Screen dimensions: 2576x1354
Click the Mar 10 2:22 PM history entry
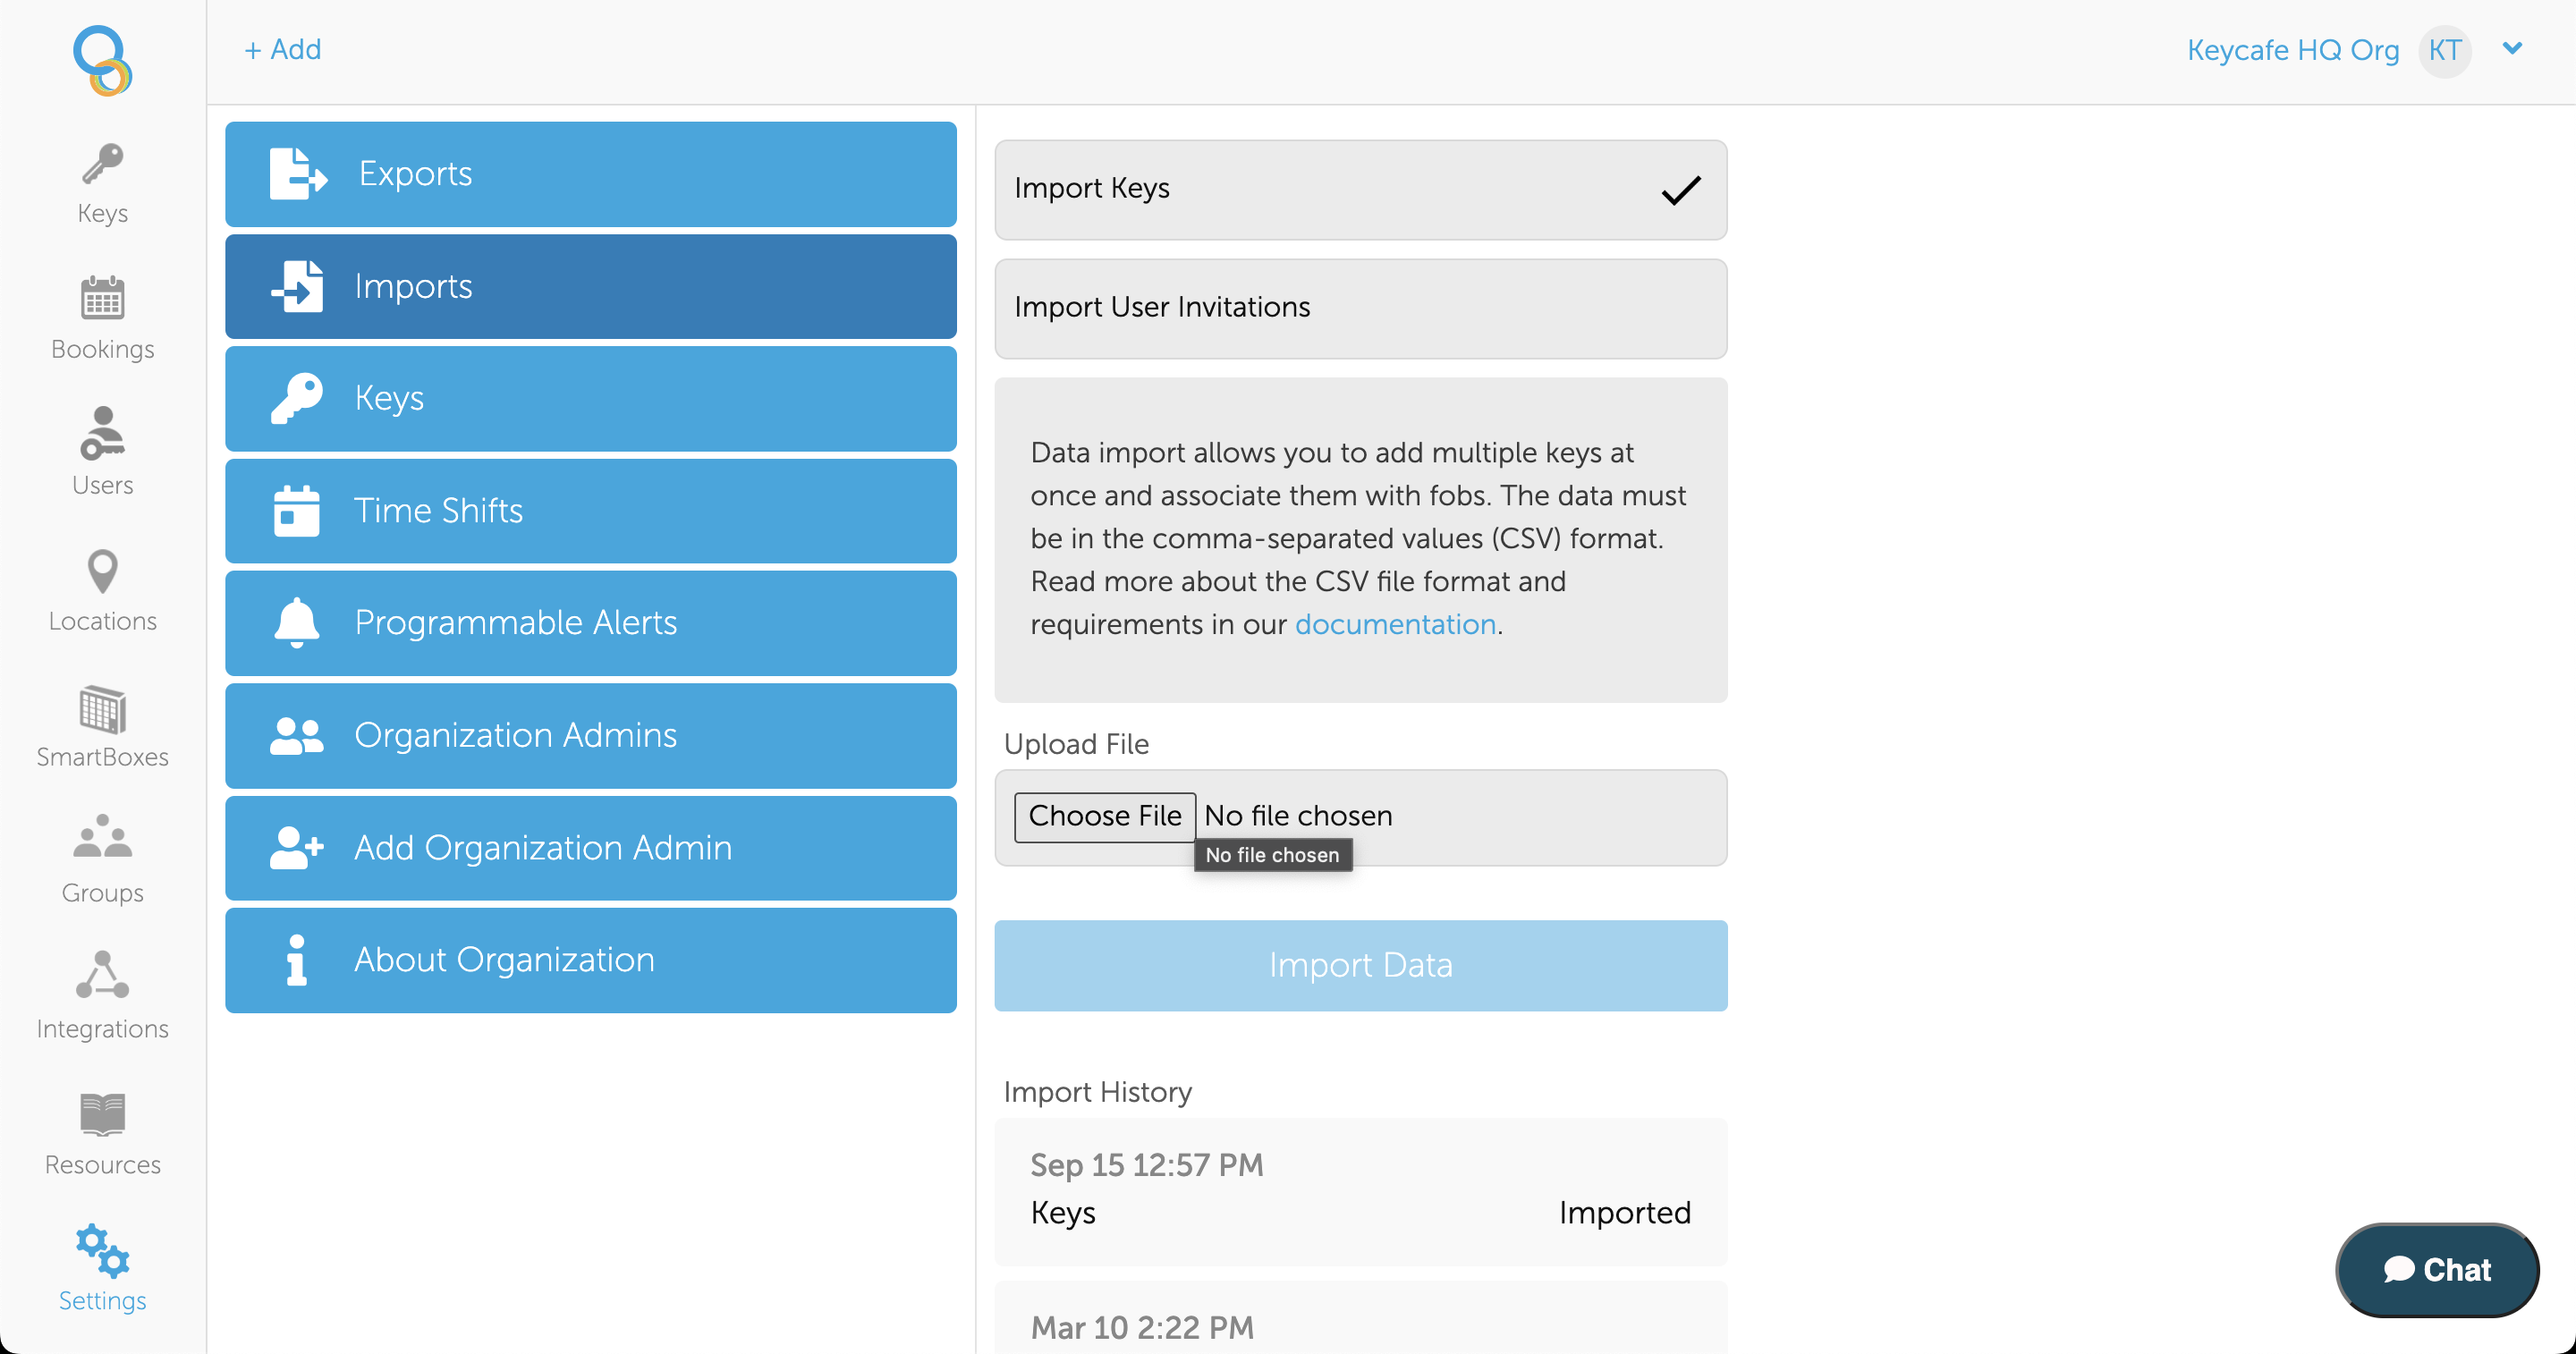(x=1361, y=1320)
